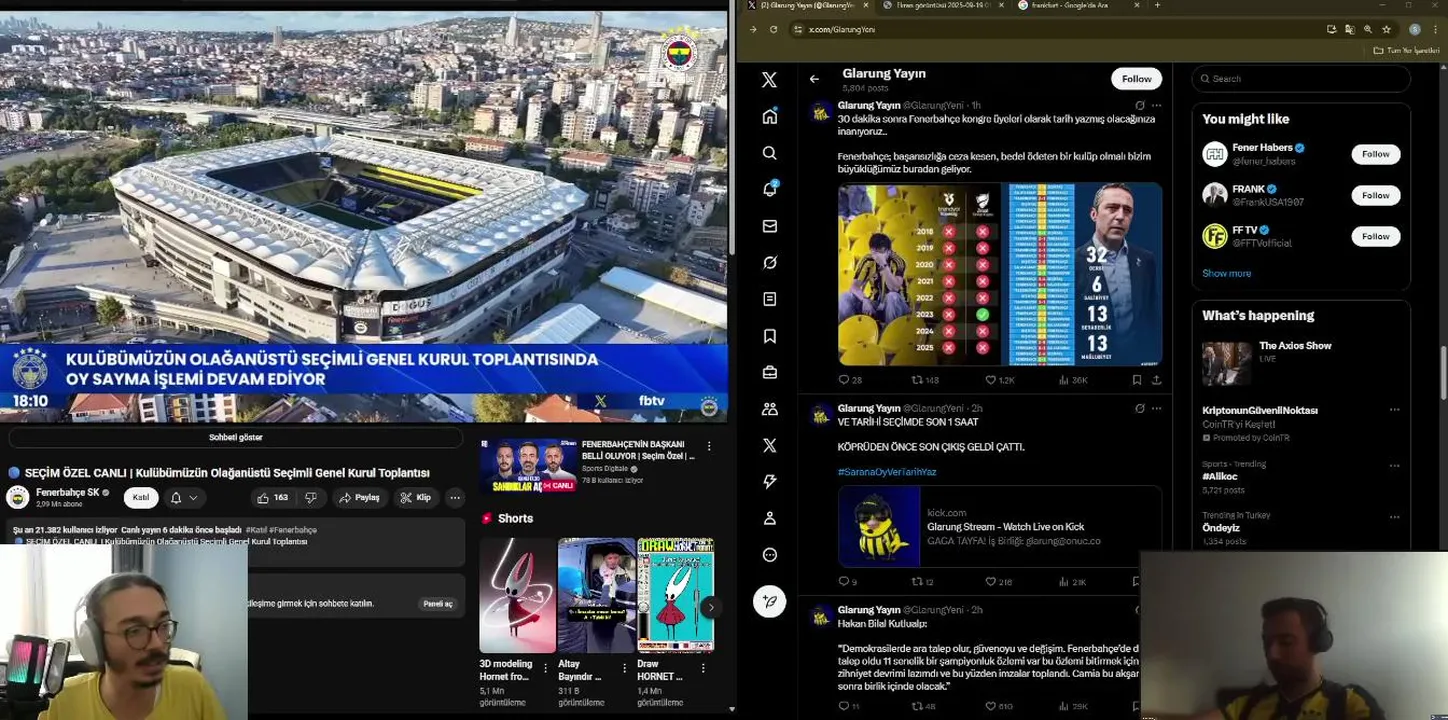Open X Communities people icon
This screenshot has height=720, width=1448.
[x=769, y=409]
